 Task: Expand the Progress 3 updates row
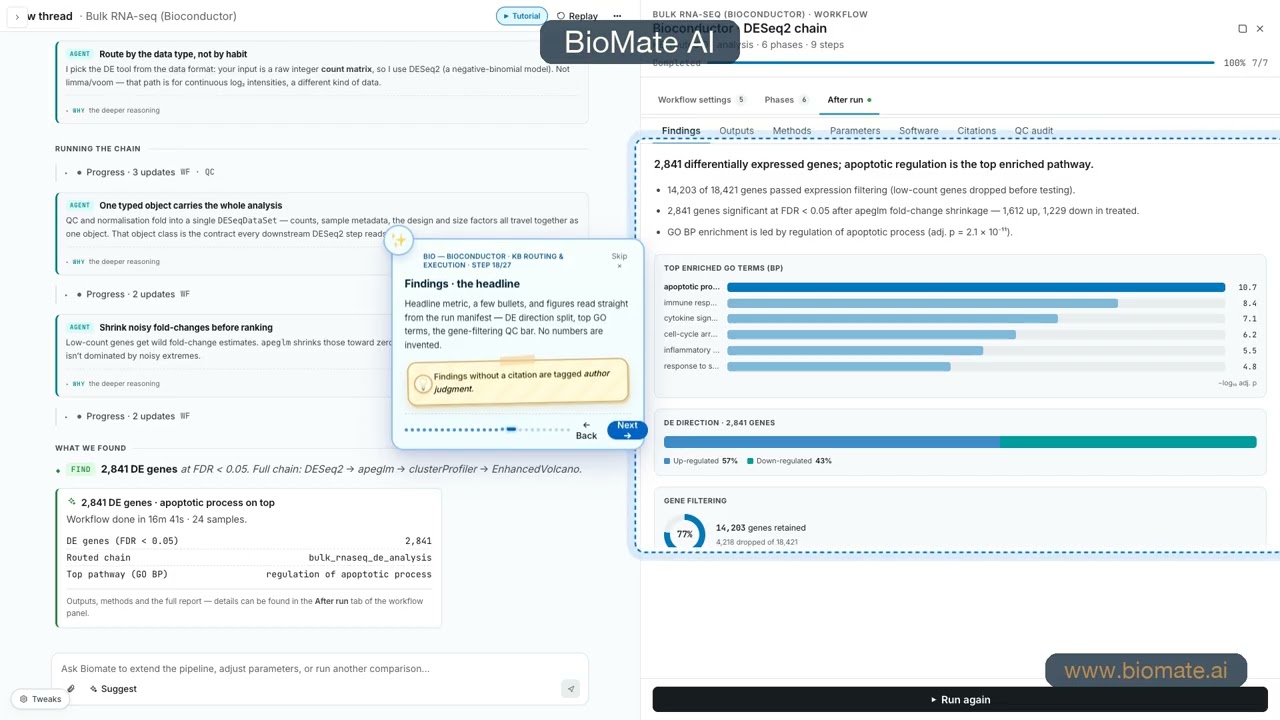(138, 172)
